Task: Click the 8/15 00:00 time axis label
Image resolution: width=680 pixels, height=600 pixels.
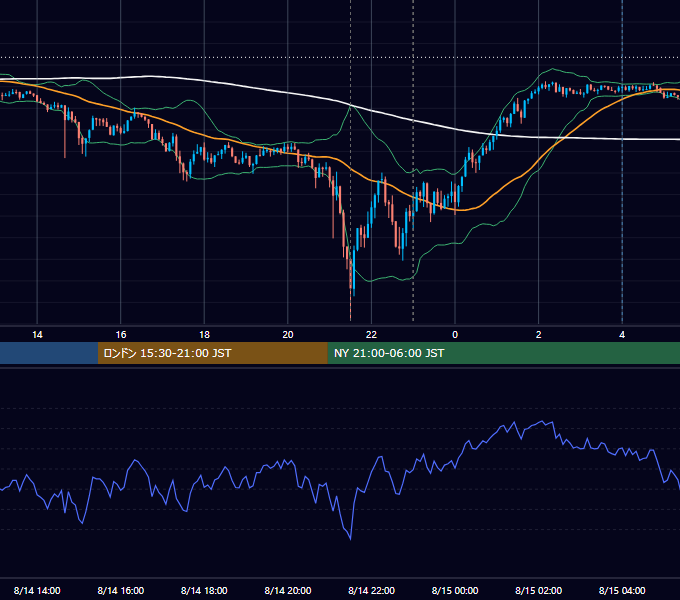Action: [455, 590]
